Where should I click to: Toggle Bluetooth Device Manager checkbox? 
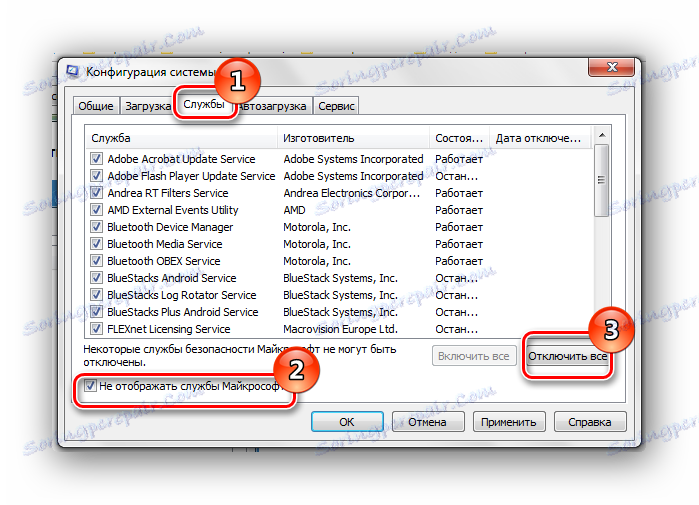coord(96,226)
